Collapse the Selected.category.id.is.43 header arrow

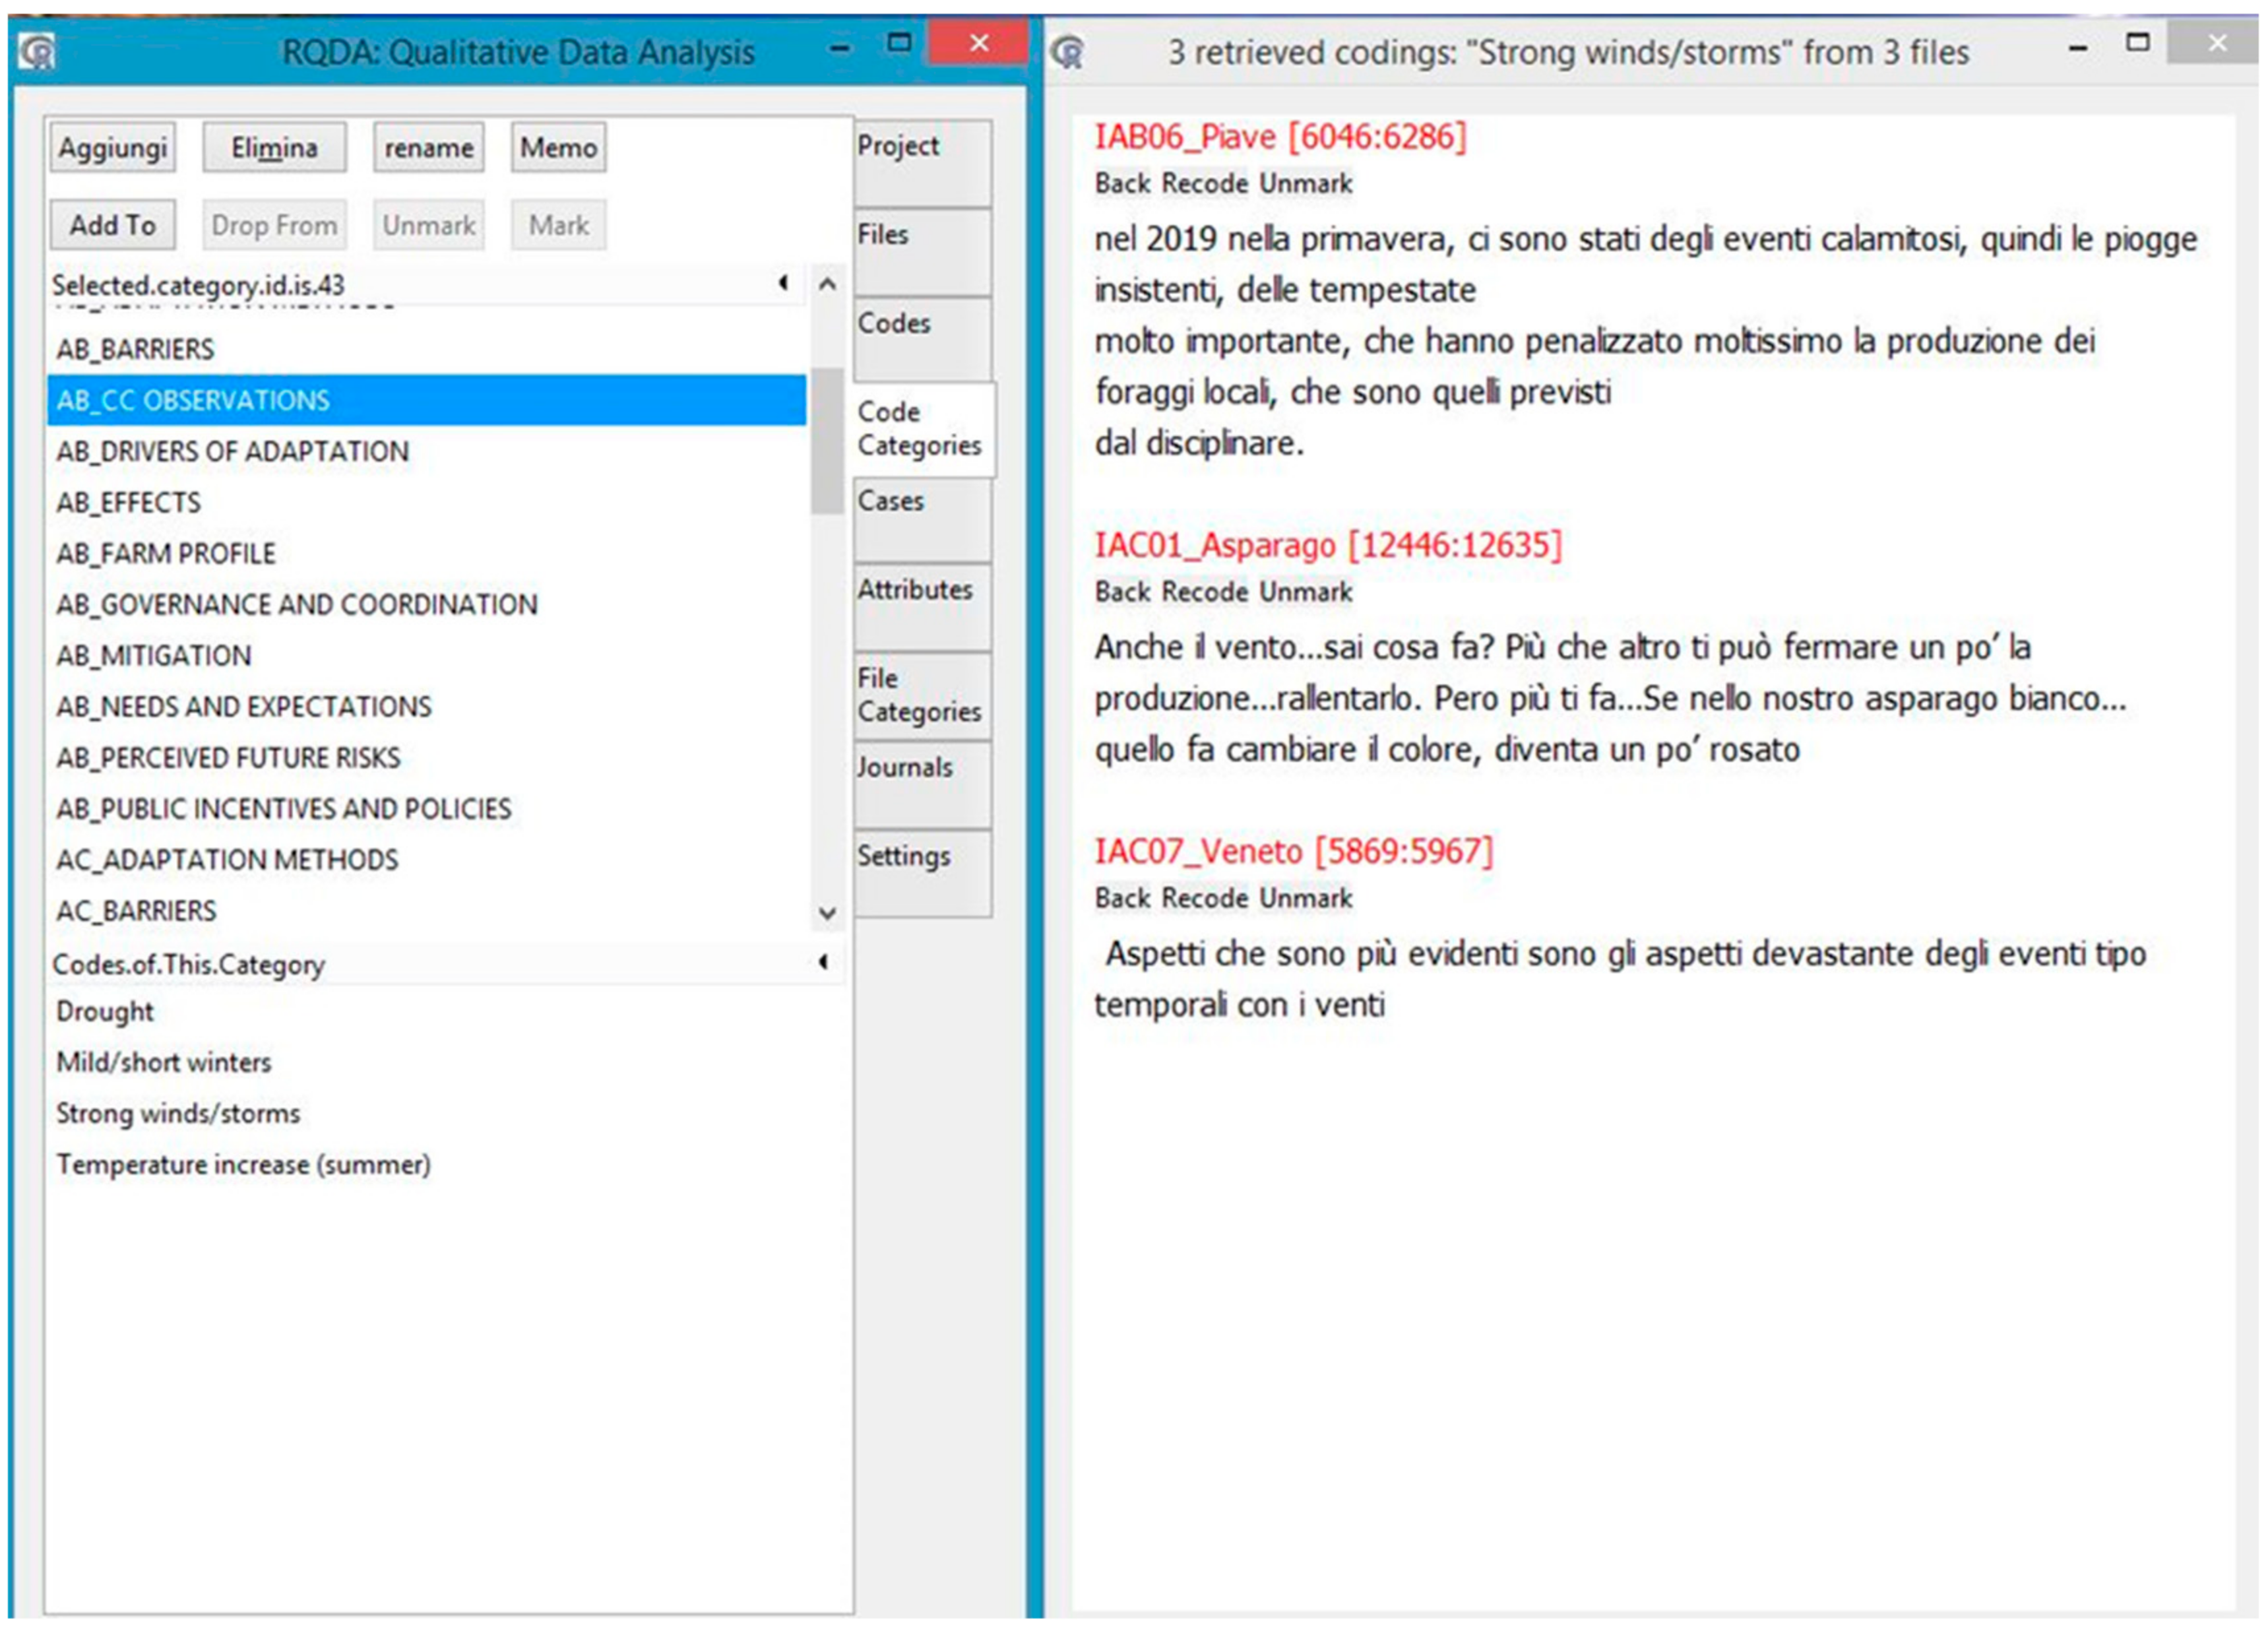click(783, 284)
